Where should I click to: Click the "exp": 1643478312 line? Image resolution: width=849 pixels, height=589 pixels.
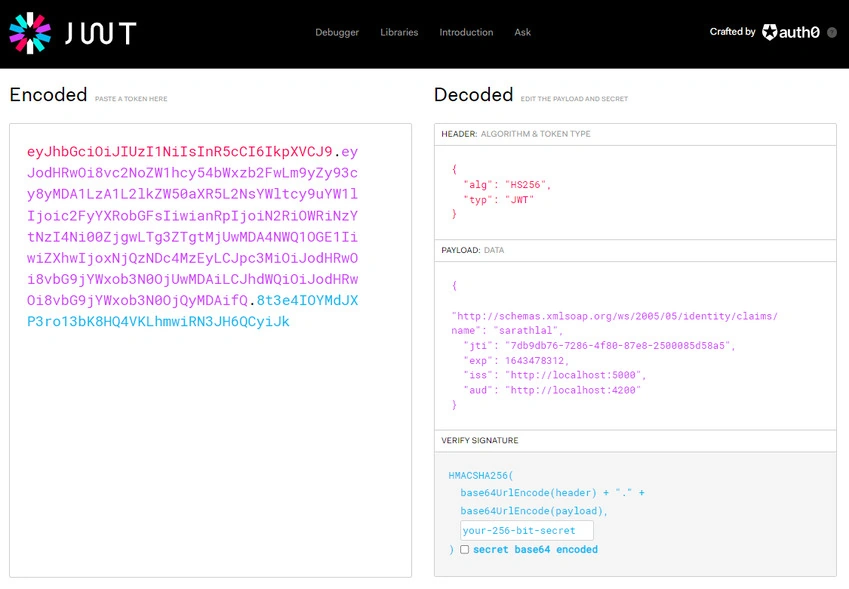click(x=516, y=361)
